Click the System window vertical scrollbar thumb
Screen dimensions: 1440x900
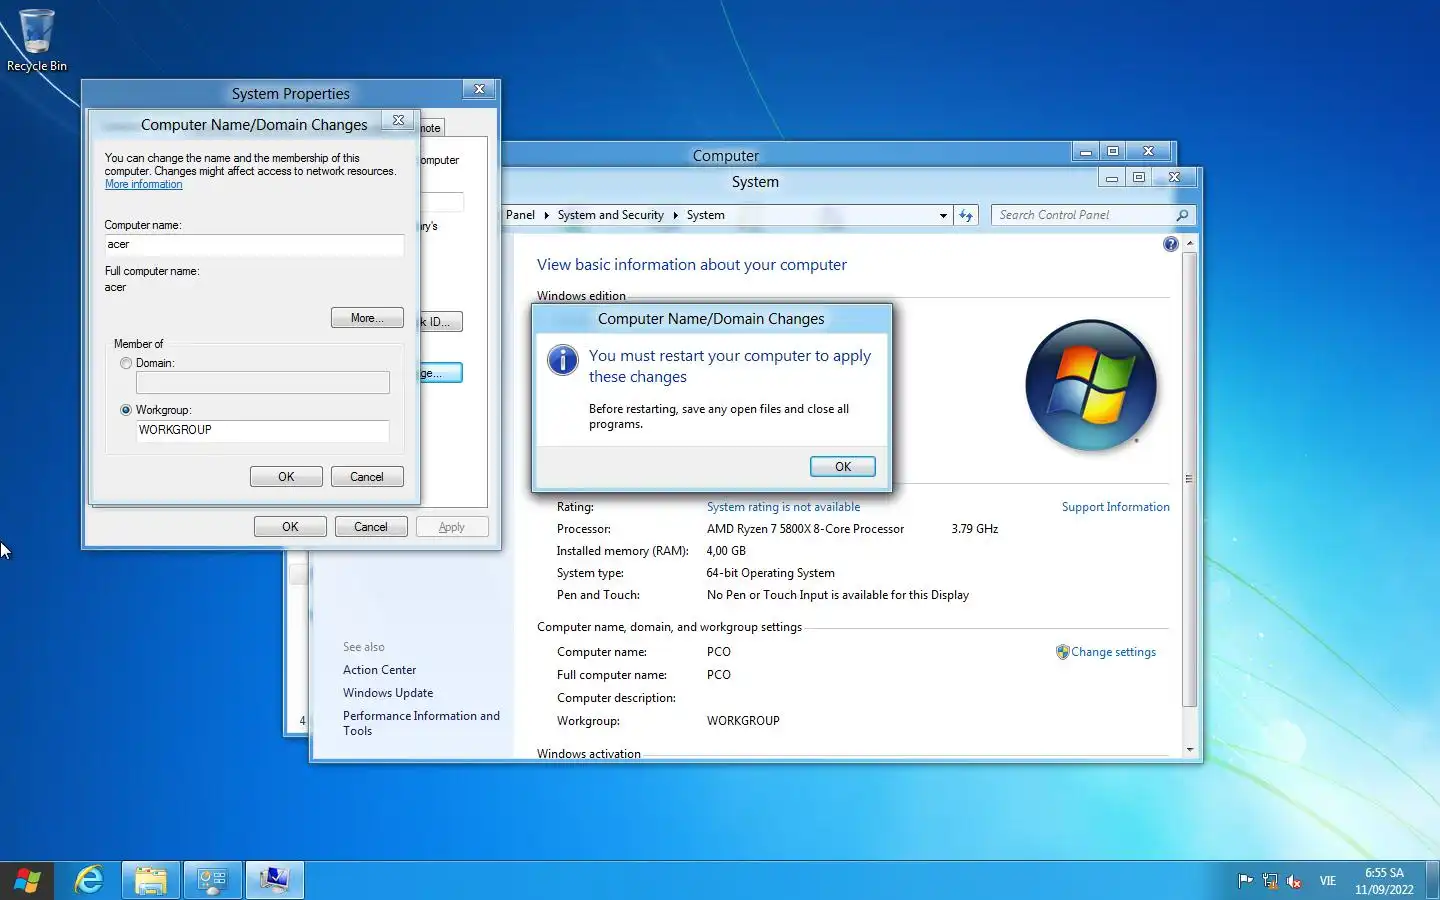[1189, 480]
